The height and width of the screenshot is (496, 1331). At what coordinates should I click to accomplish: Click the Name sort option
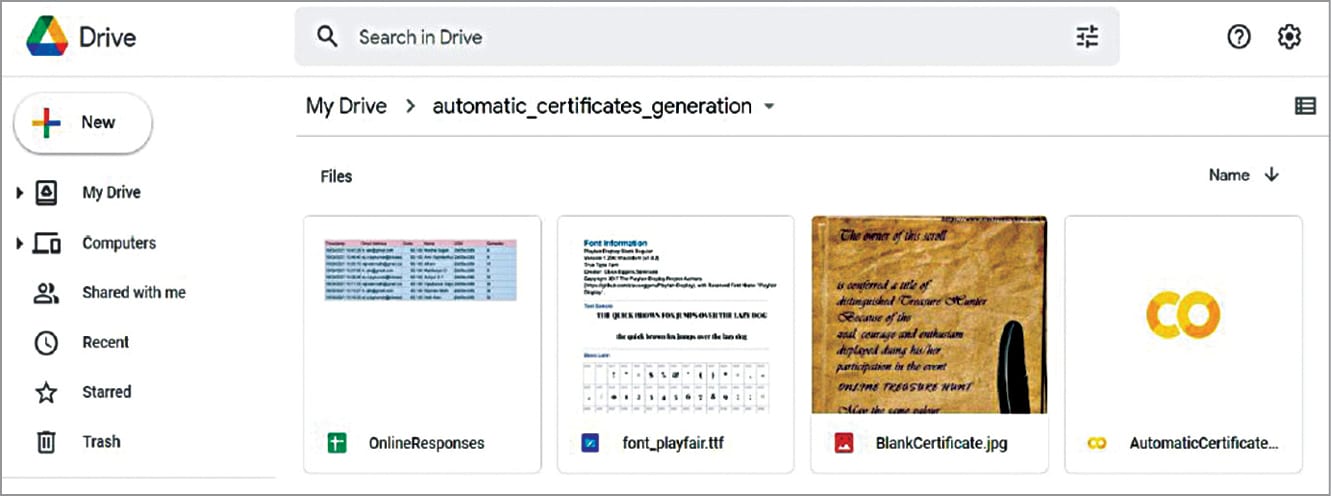1229,175
